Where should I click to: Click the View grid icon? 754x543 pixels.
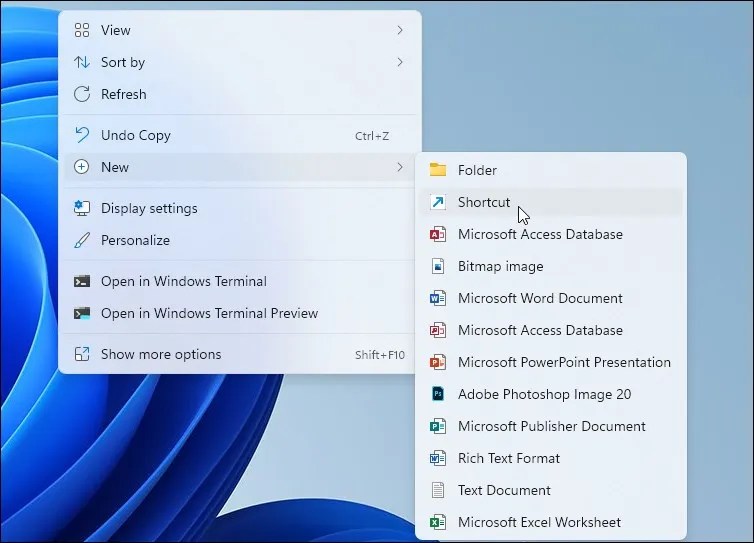click(x=82, y=30)
